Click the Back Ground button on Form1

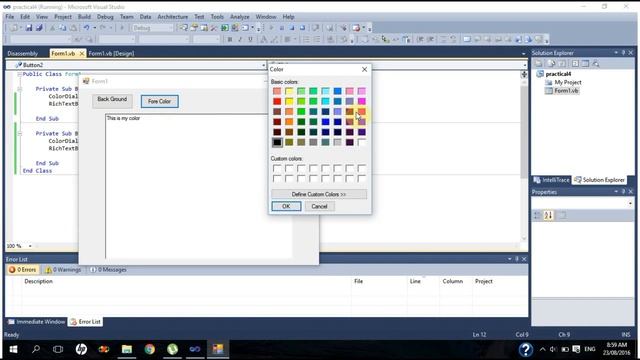point(112,100)
